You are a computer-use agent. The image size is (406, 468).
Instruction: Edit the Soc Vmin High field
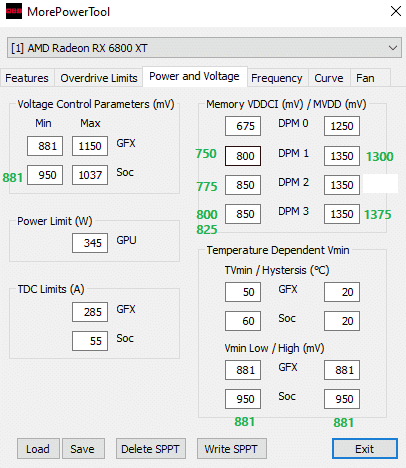click(x=342, y=399)
